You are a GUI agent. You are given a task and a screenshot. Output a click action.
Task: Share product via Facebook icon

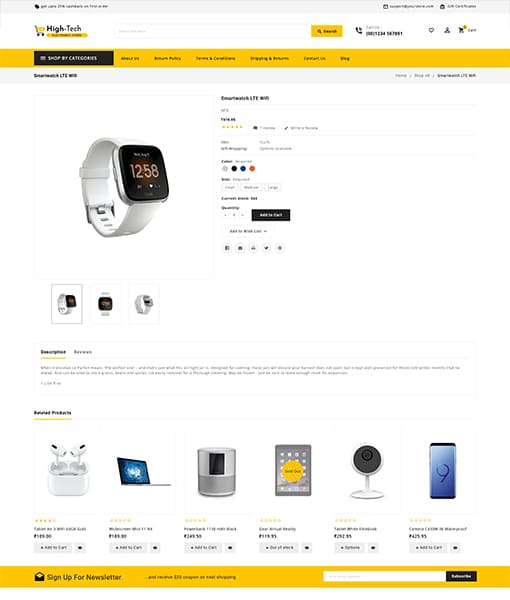[x=227, y=248]
